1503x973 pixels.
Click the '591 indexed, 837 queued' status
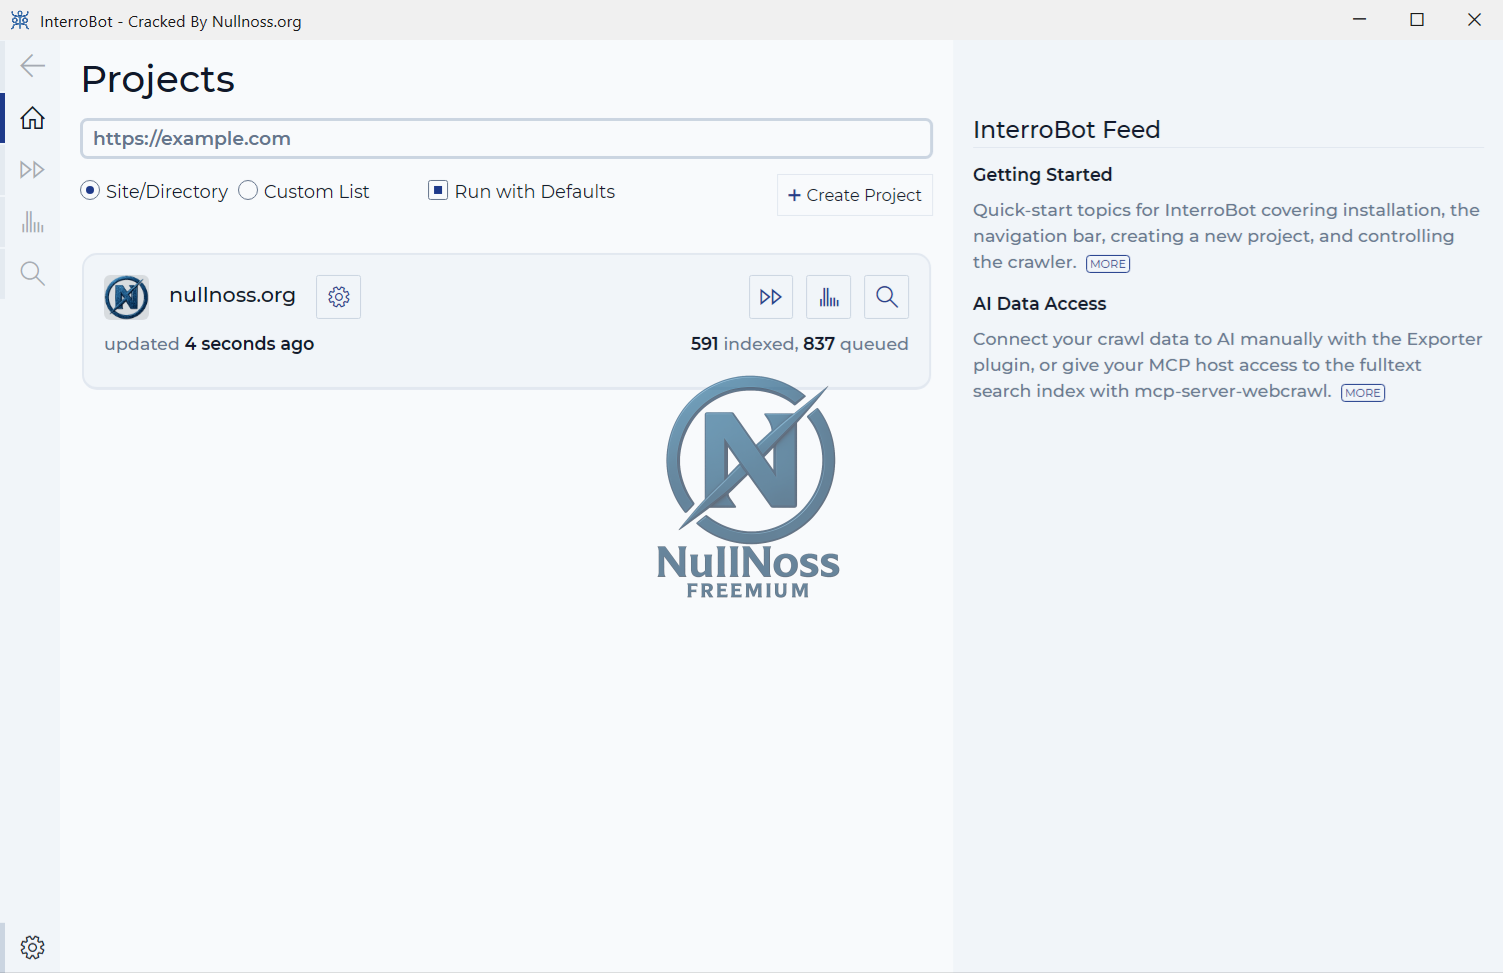799,344
